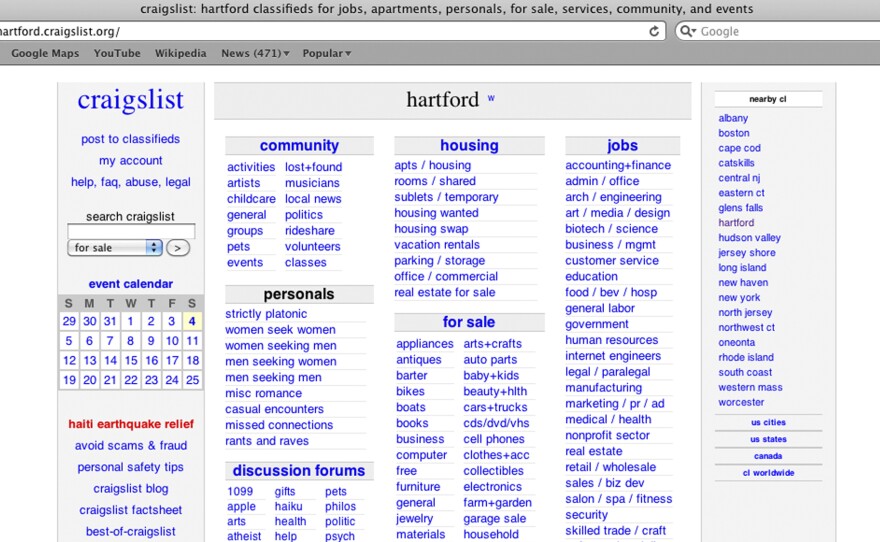Open the 'for sale' category dropdown

point(116,247)
